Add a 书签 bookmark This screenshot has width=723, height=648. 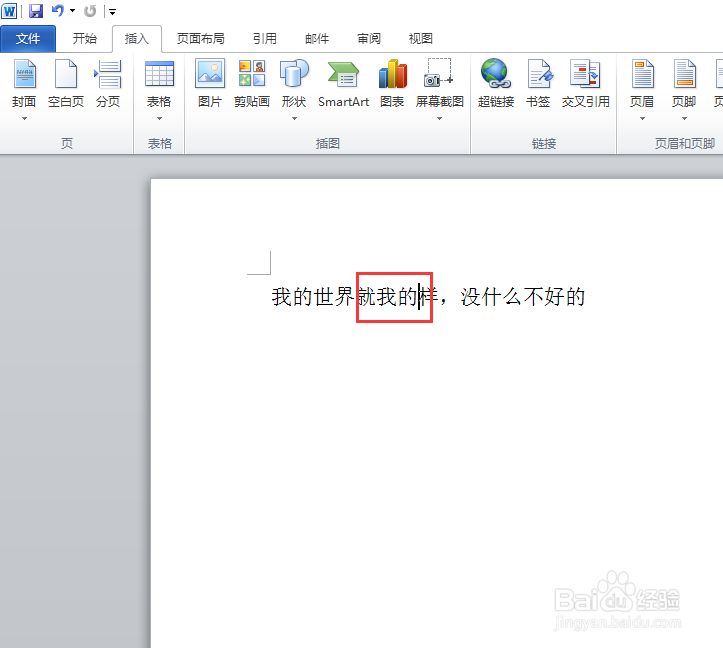[x=538, y=84]
